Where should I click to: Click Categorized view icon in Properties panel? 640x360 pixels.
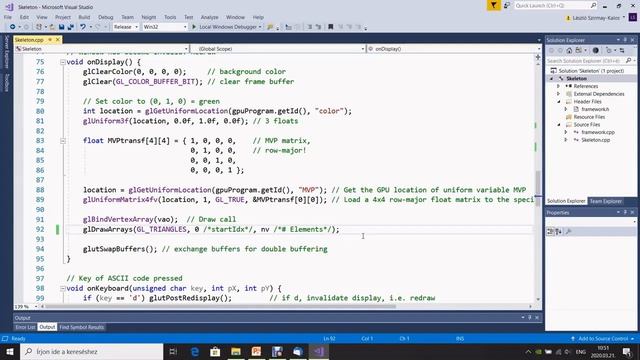550,231
